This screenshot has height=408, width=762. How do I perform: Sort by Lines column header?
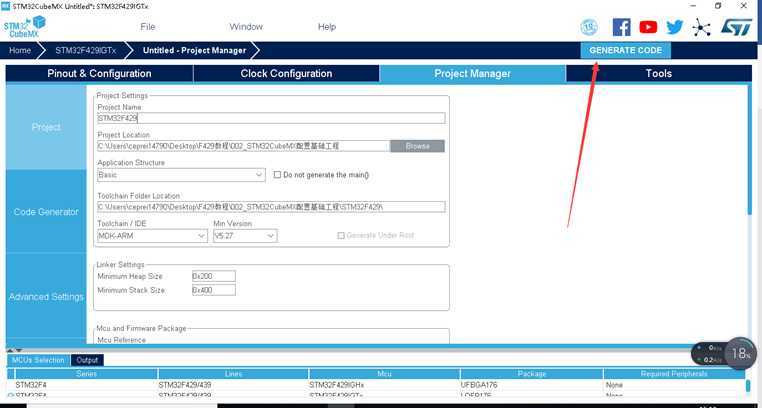click(x=233, y=374)
